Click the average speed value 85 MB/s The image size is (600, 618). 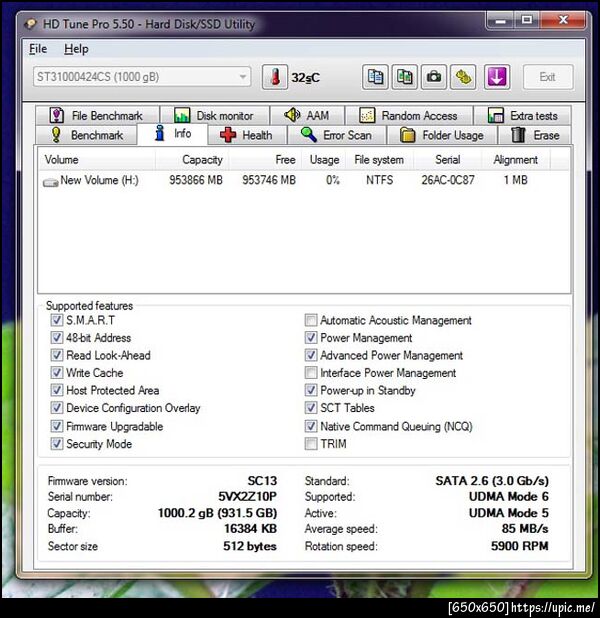525,529
